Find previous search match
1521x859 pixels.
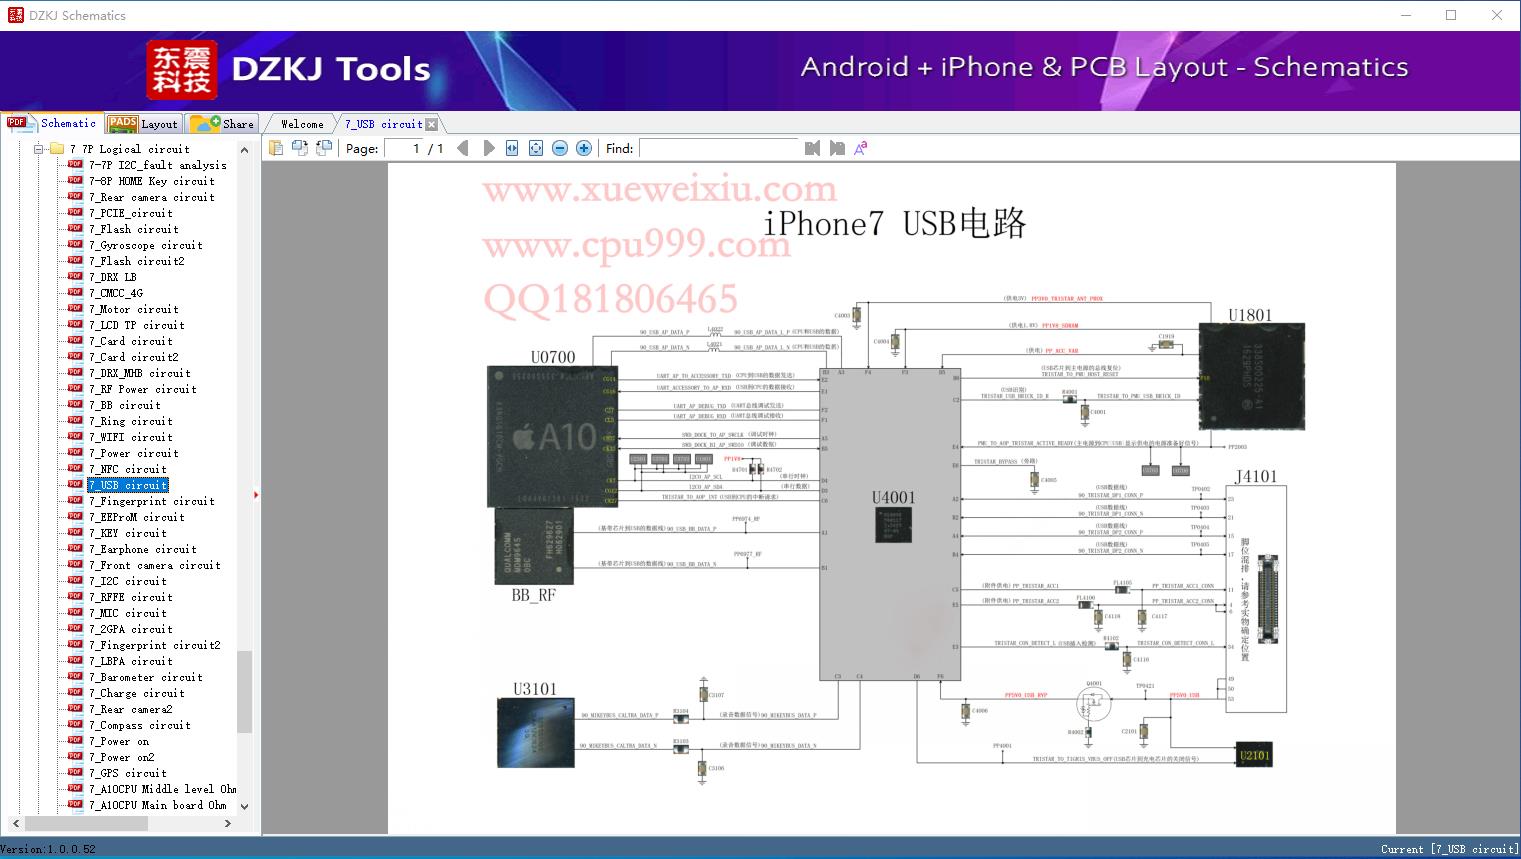[812, 148]
